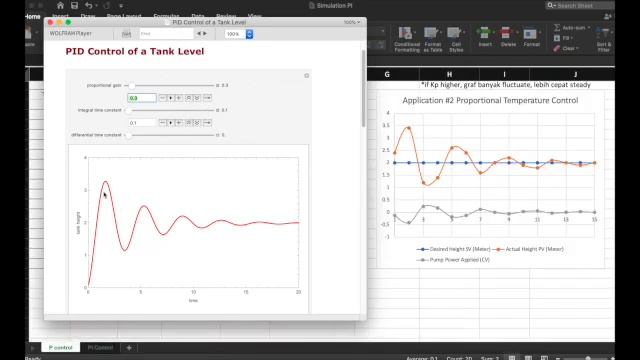Click the Insert cells icon in ribbon
Screen dimensions: 640x360
(484, 33)
